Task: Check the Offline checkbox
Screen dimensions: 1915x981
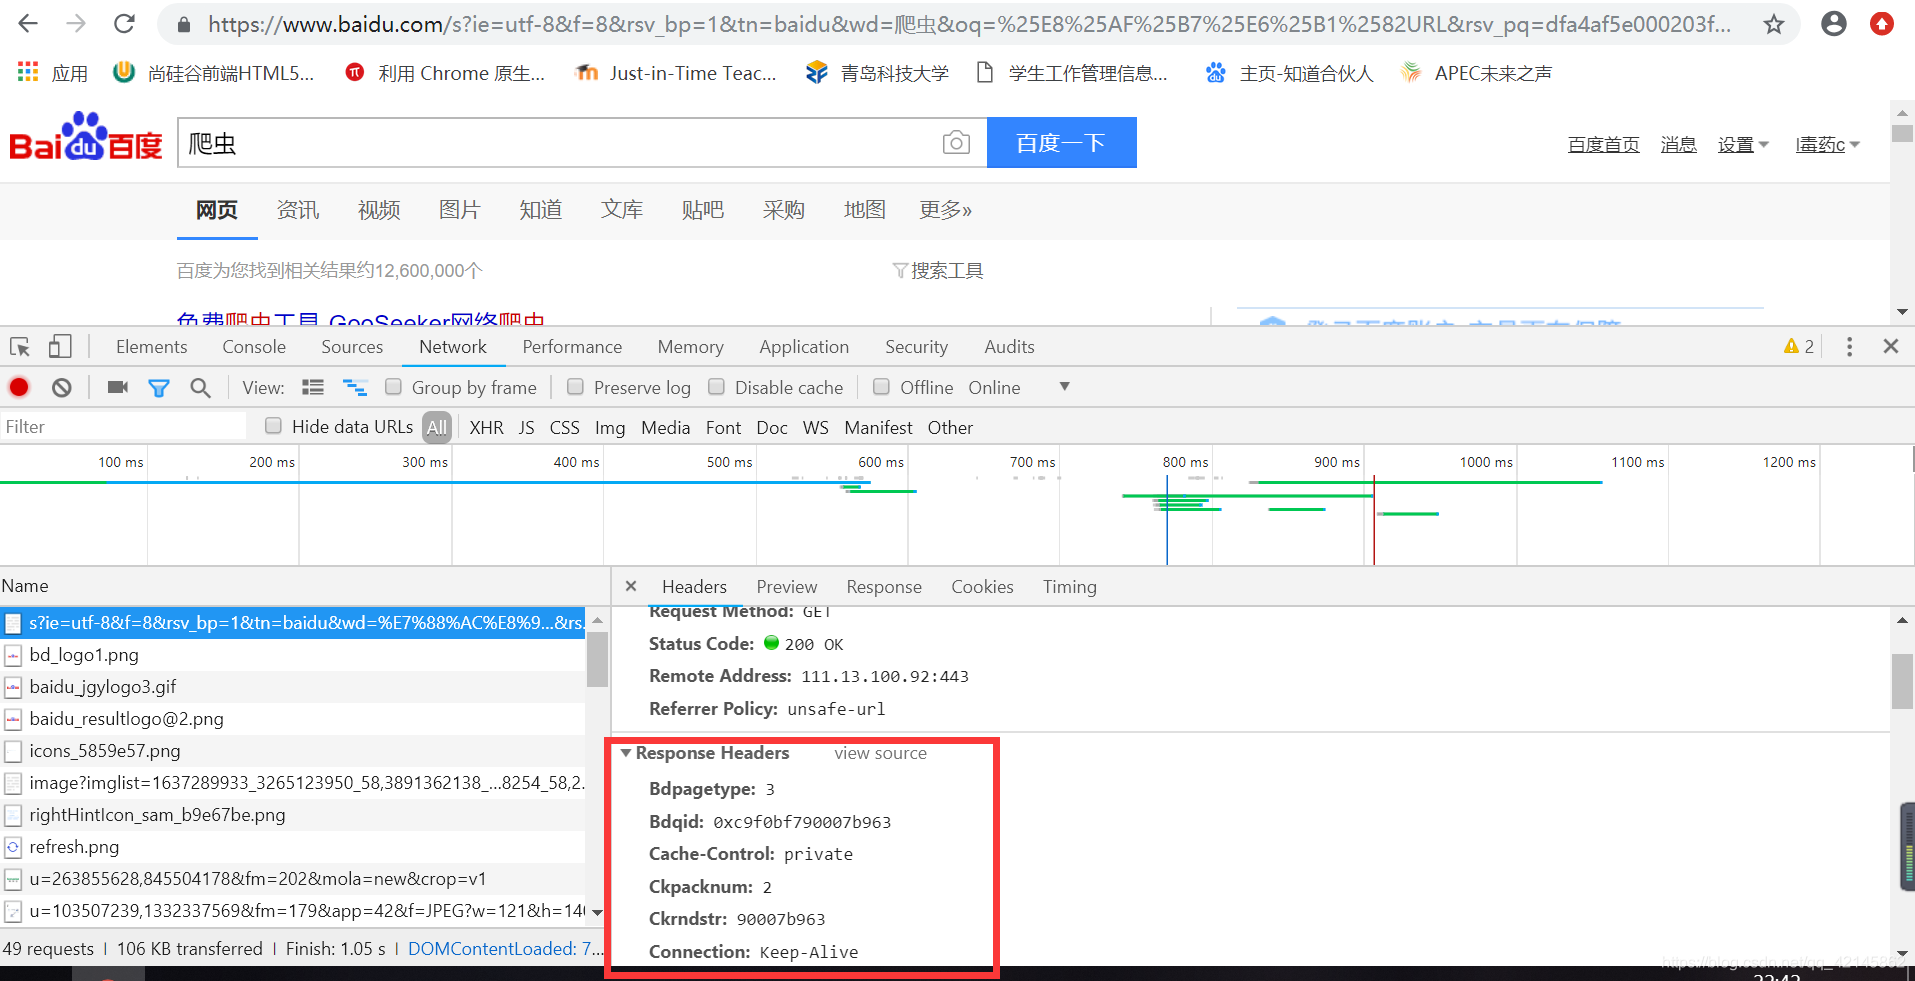Action: (882, 387)
